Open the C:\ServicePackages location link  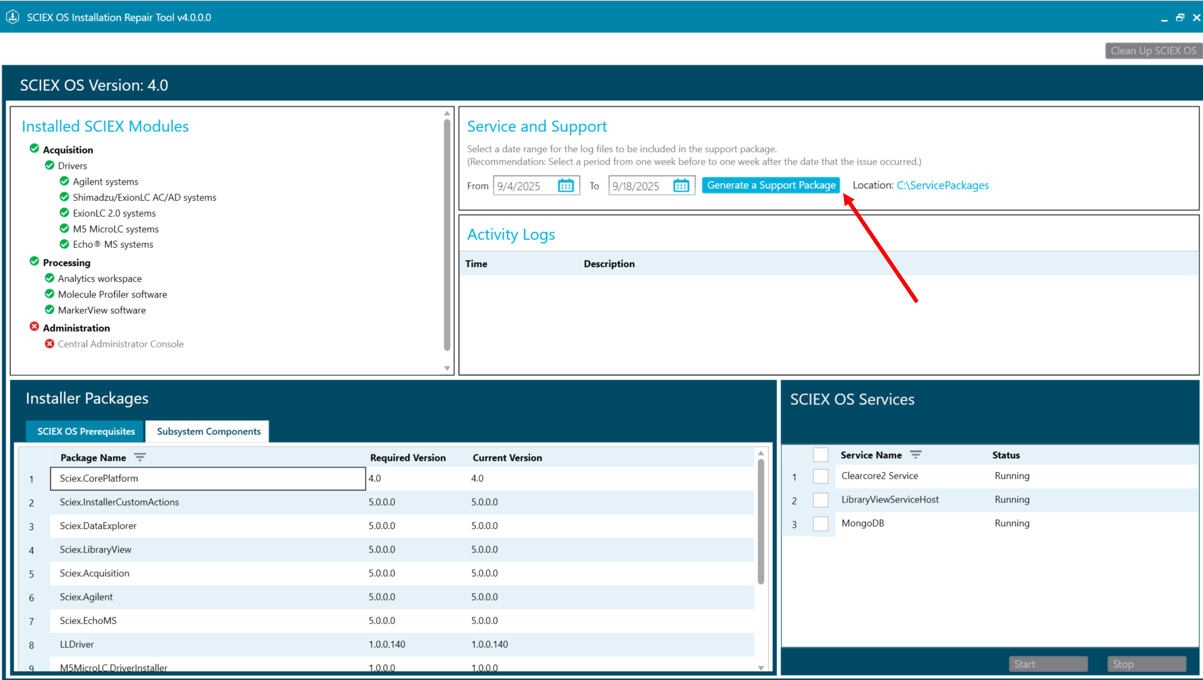[942, 185]
